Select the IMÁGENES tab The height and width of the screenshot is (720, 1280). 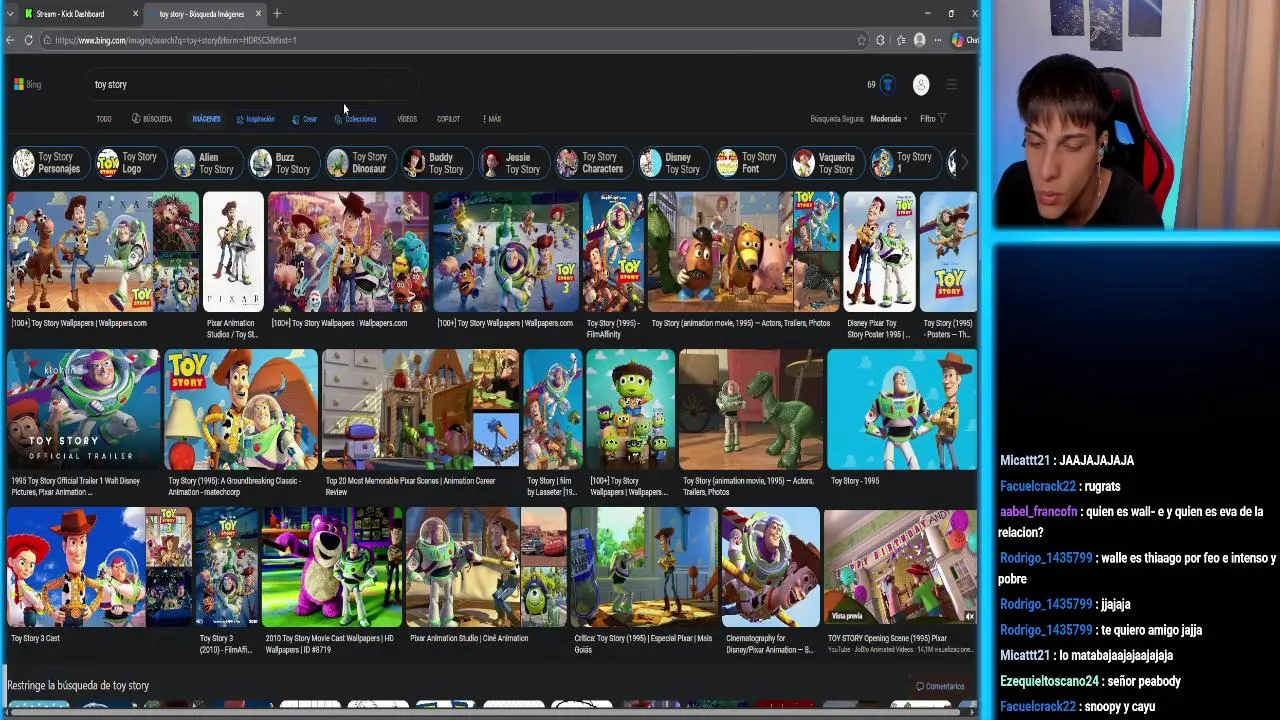click(x=206, y=119)
